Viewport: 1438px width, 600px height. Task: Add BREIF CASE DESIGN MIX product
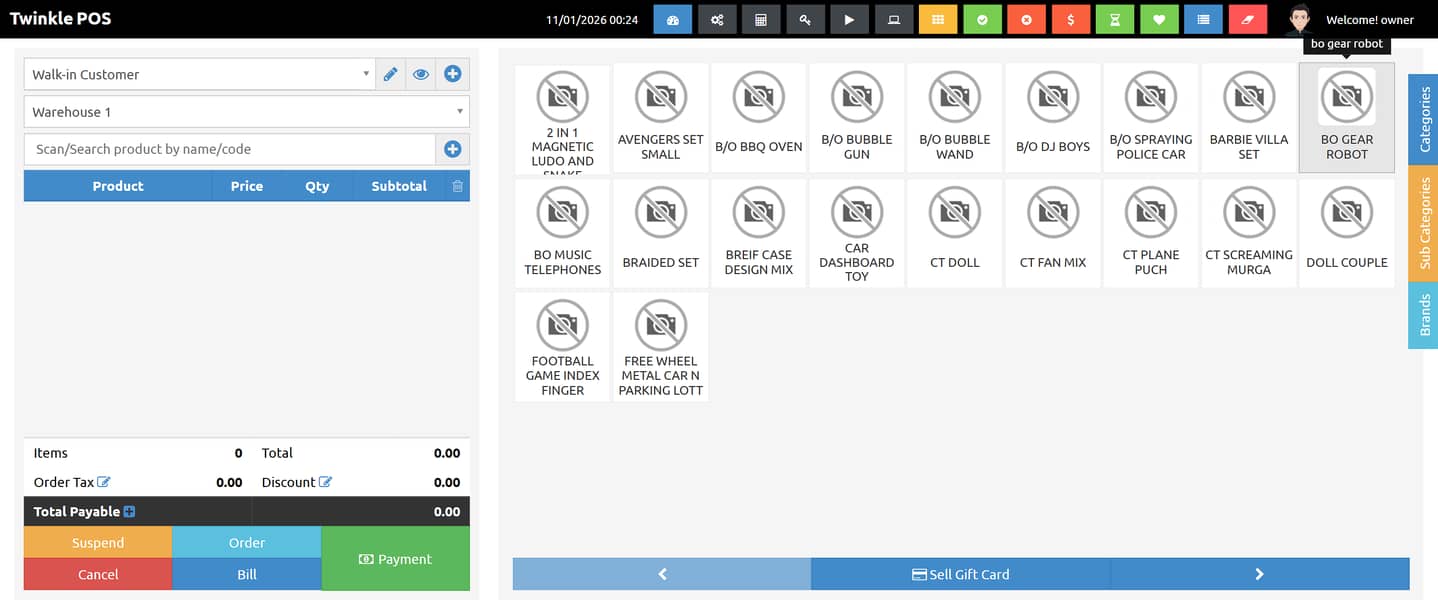[759, 234]
